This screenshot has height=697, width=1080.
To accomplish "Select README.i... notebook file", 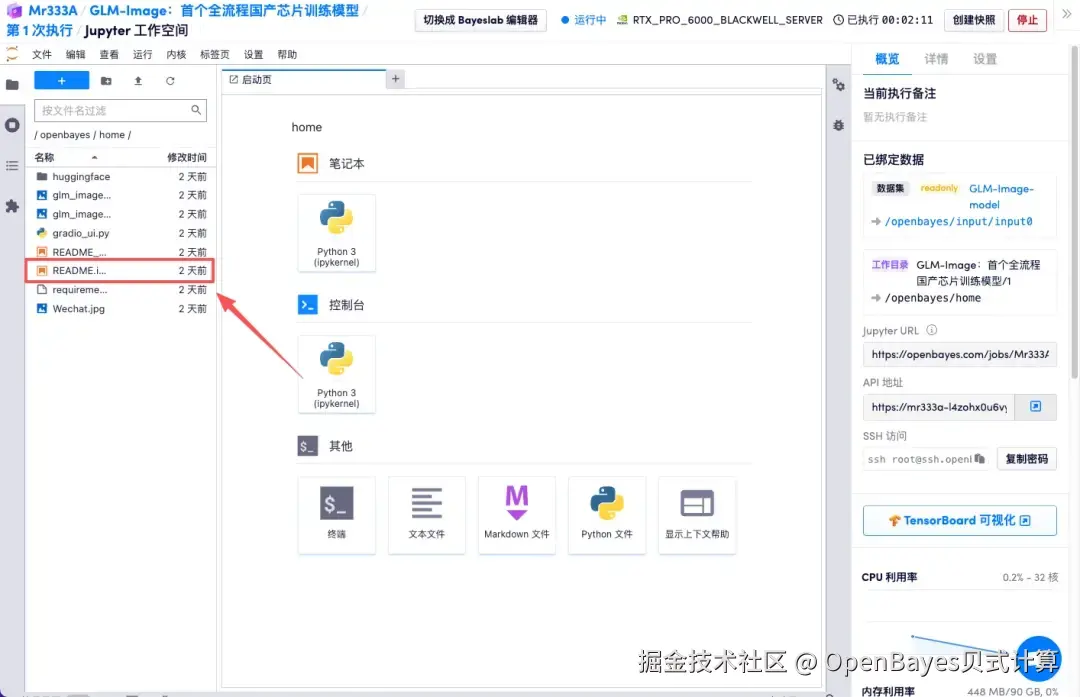I will click(121, 271).
